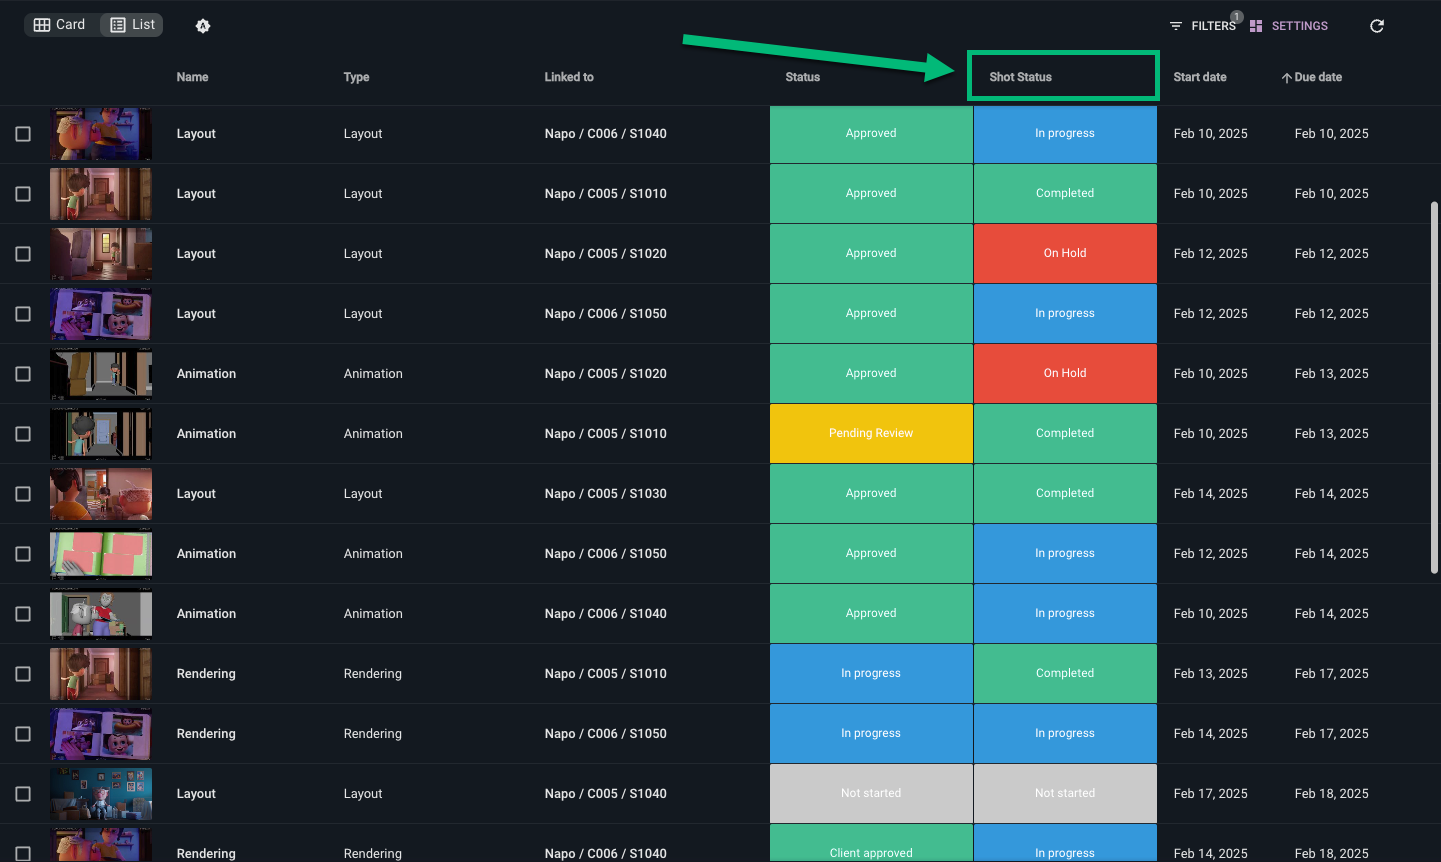Check the Animation row for C006 / S1050
Image resolution: width=1441 pixels, height=862 pixels.
(x=23, y=554)
